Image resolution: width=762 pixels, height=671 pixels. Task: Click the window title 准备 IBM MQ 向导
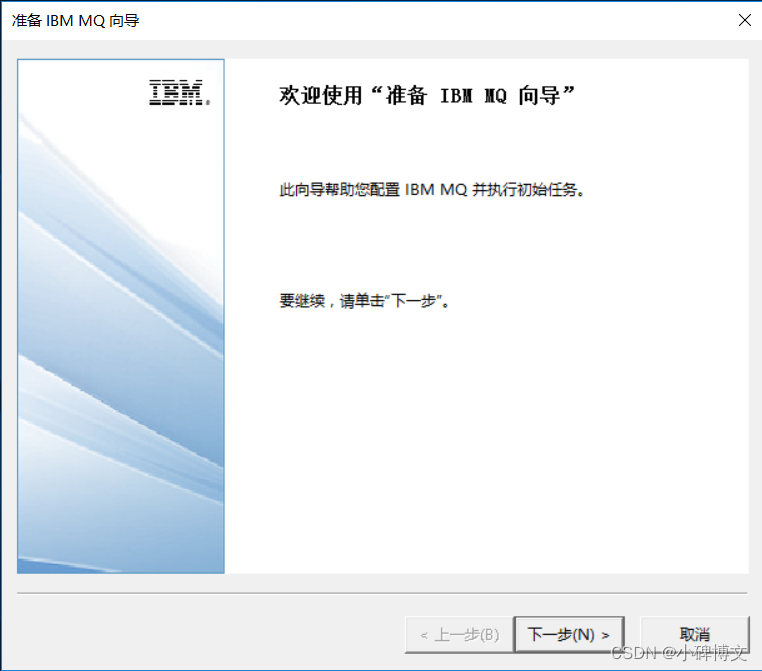point(76,21)
